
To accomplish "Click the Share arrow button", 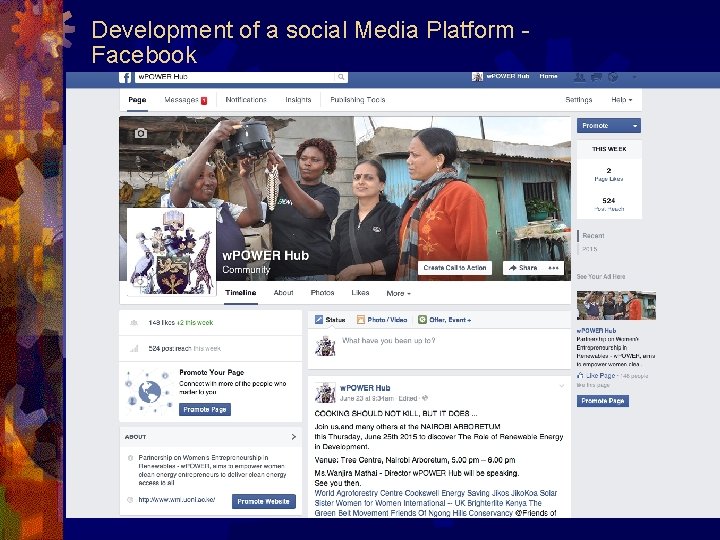I will tap(523, 268).
